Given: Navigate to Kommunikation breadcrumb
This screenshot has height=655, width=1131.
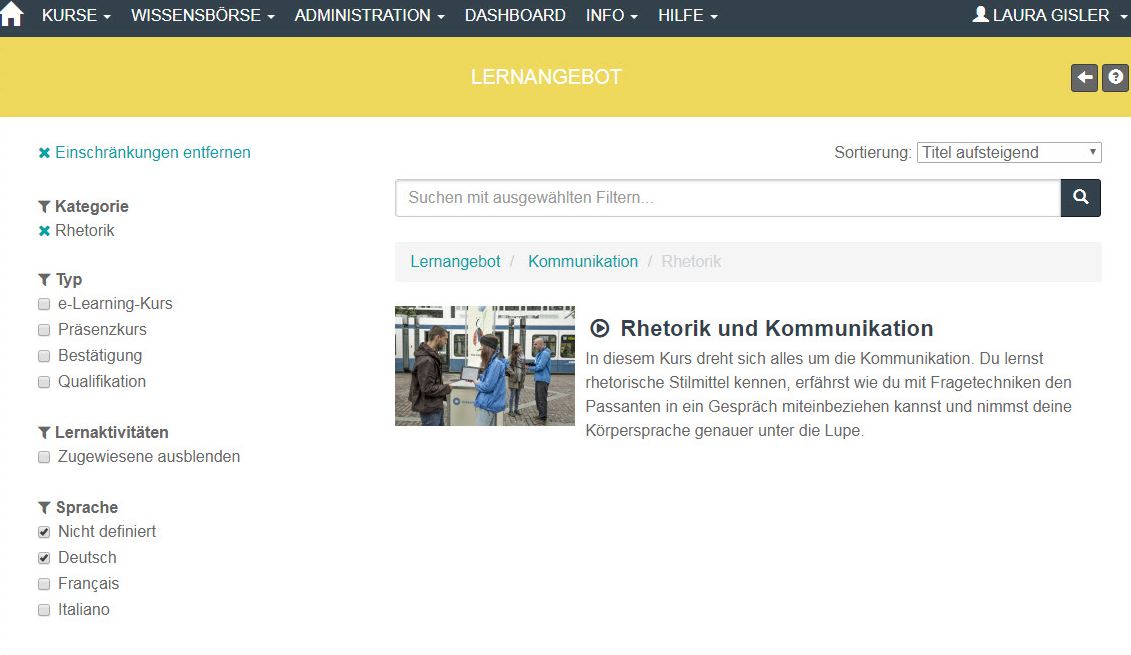Looking at the screenshot, I should [x=583, y=261].
